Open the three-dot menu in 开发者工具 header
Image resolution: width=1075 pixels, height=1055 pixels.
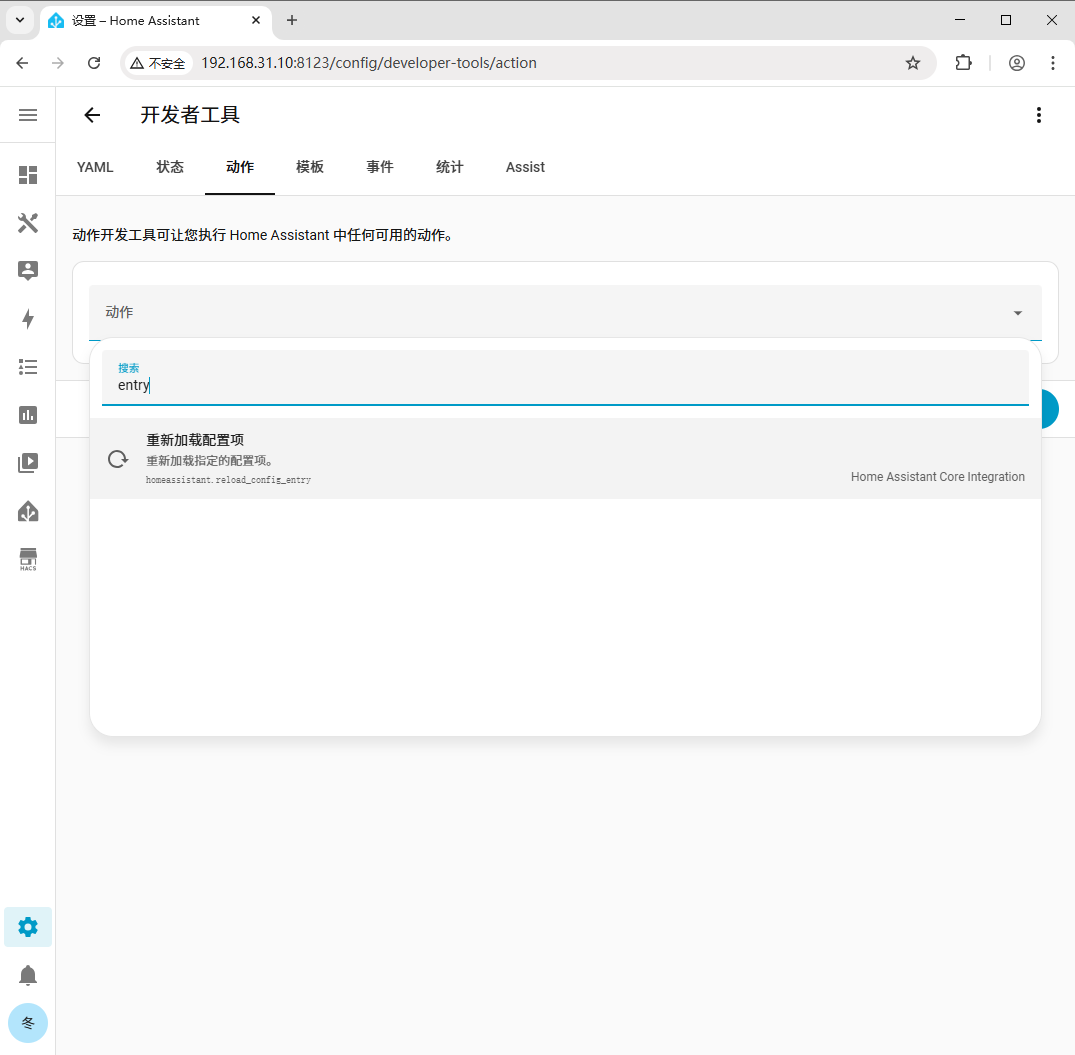point(1039,115)
